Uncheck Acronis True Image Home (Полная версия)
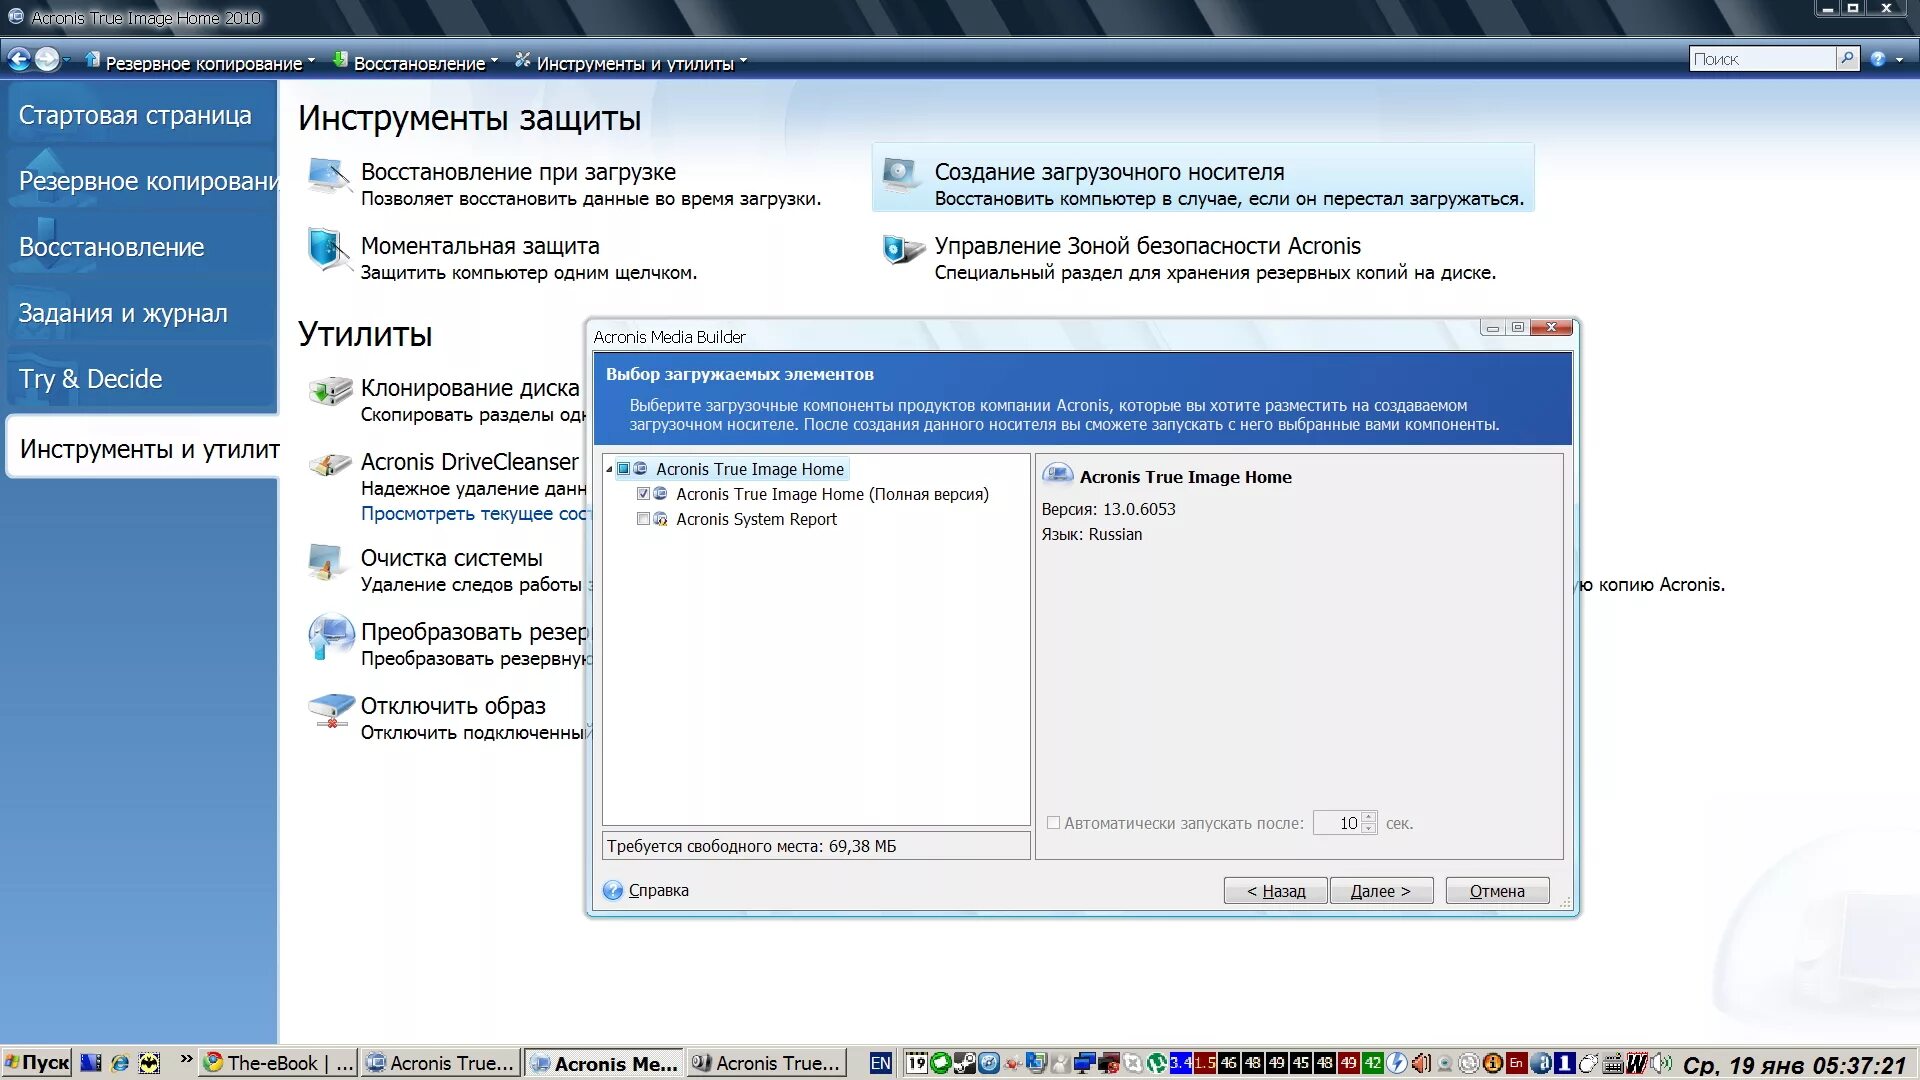The width and height of the screenshot is (1920, 1080). (x=643, y=494)
